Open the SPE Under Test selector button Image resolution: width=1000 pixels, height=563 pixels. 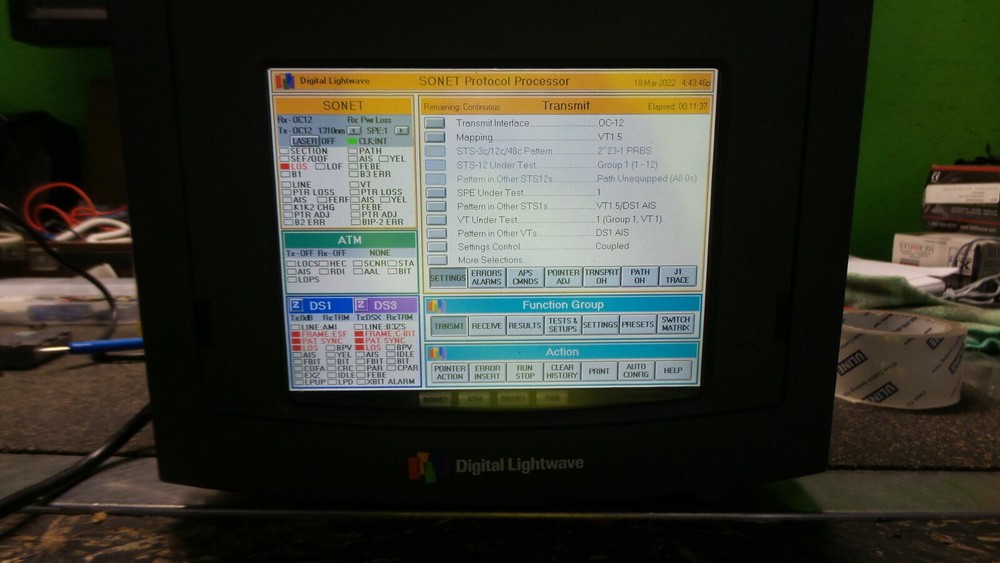click(436, 193)
